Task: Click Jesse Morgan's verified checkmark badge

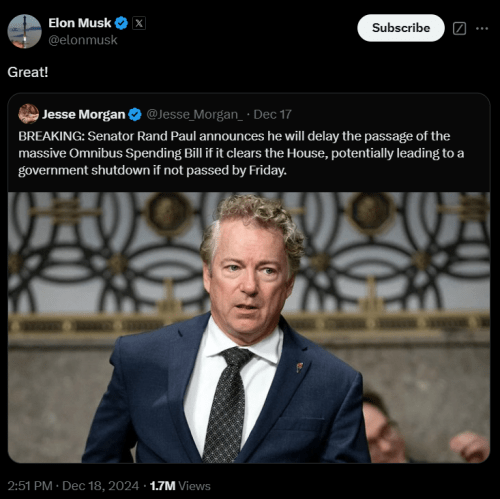Action: pyautogui.click(x=135, y=115)
